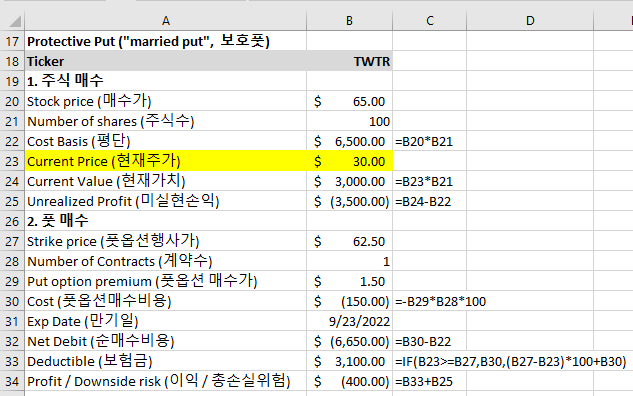The width and height of the screenshot is (633, 396).
Task: Click the Number of shares label cell
Action: (166, 121)
